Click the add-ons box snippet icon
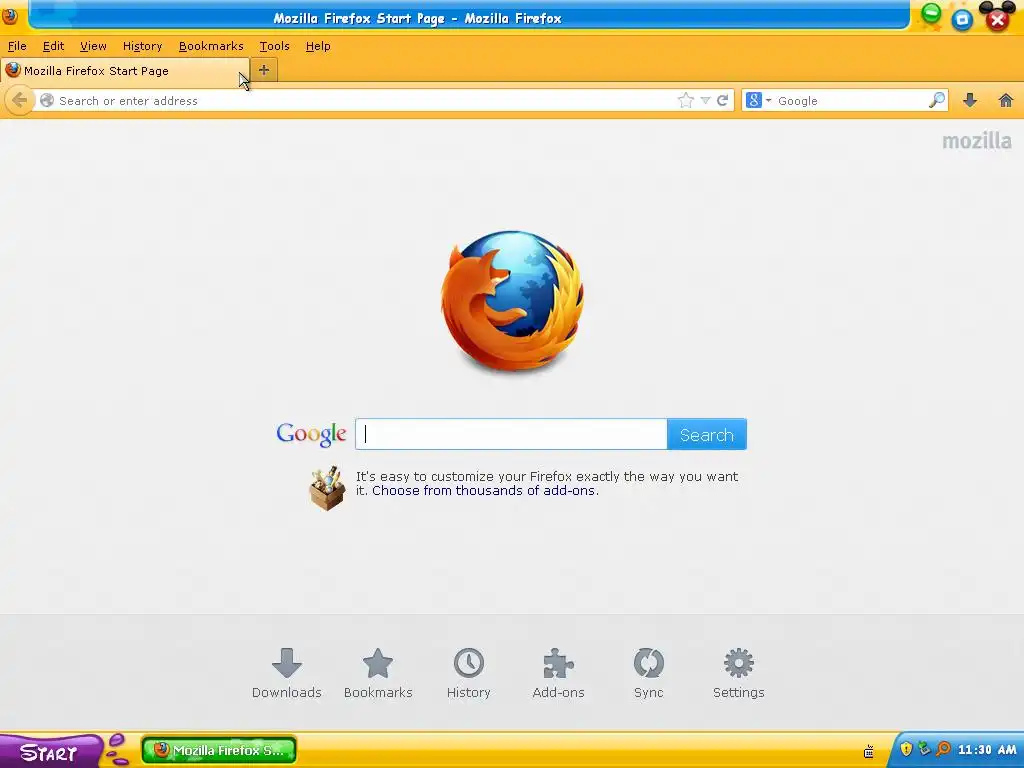The width and height of the screenshot is (1024, 768). [327, 488]
